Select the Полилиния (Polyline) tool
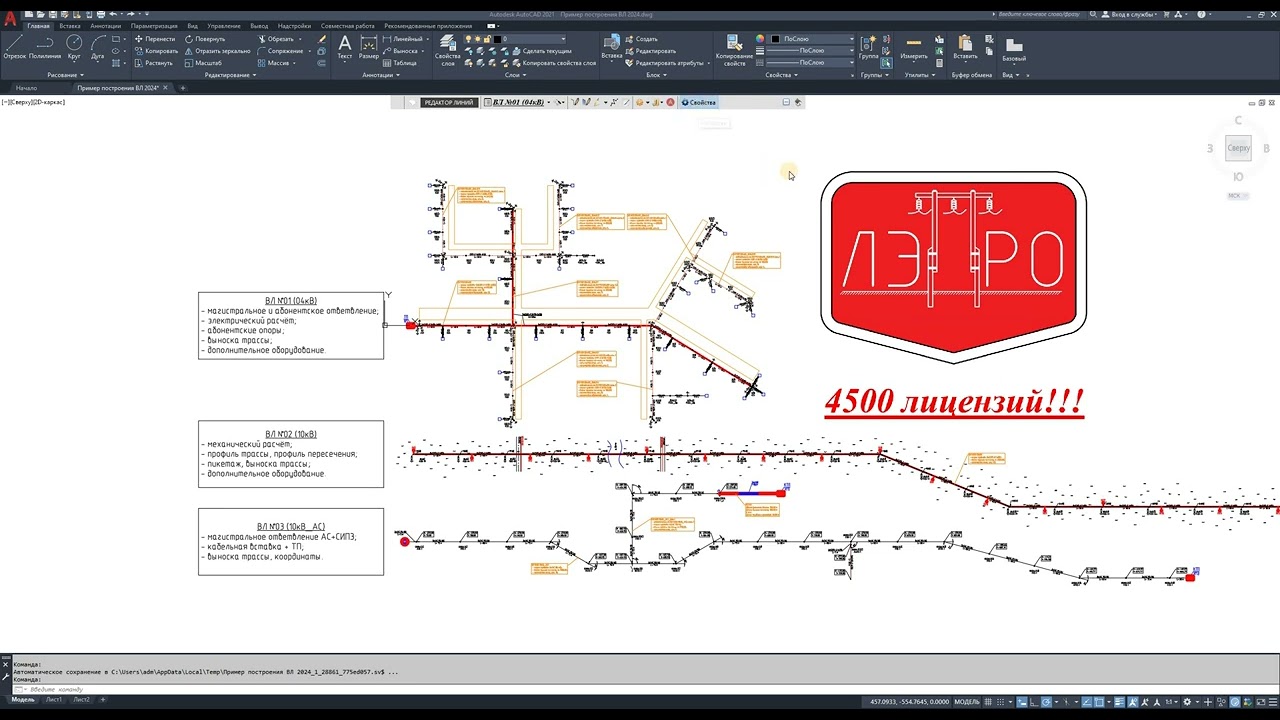The width and height of the screenshot is (1280, 720). [45, 46]
